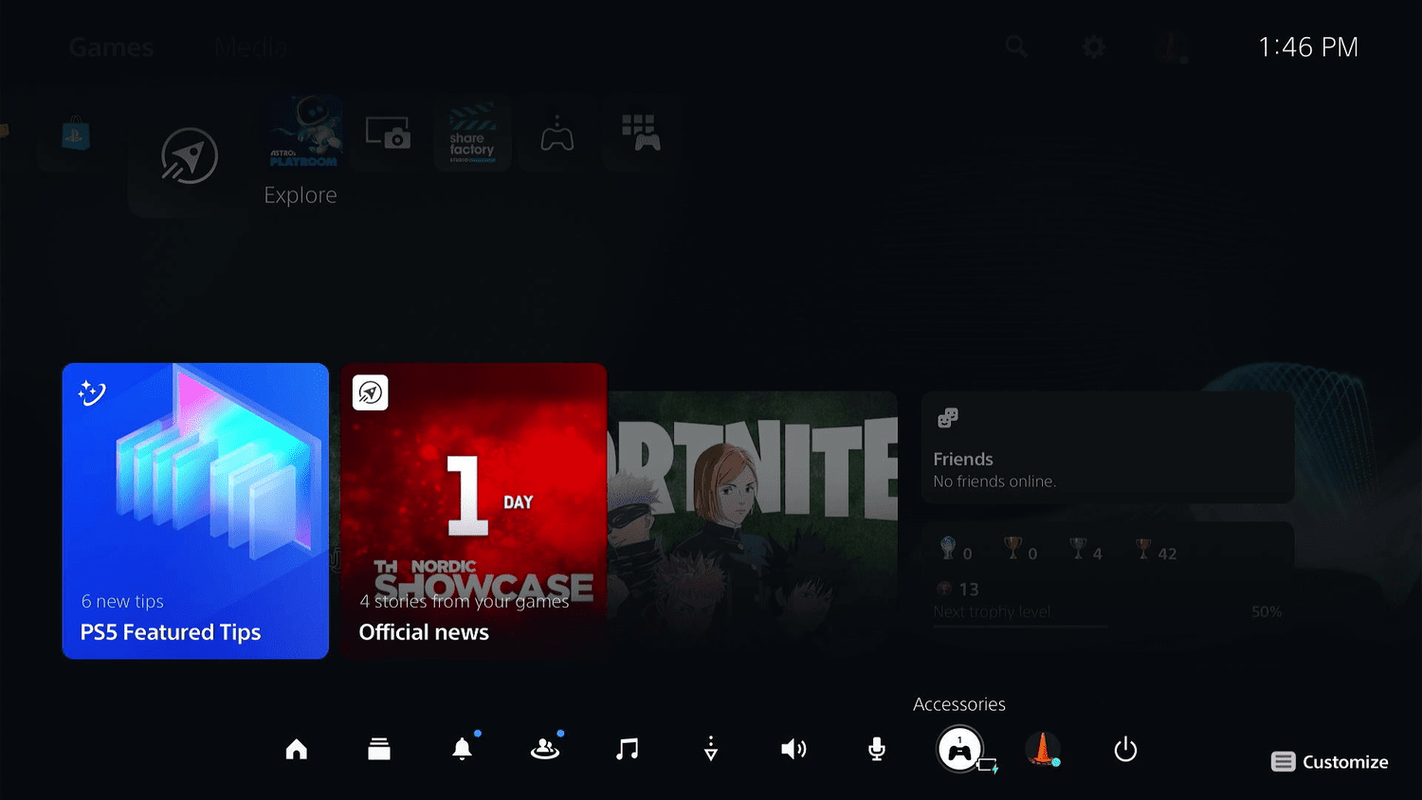Click the bronze trophy count 42
This screenshot has width=1422, height=800.
click(x=1167, y=553)
